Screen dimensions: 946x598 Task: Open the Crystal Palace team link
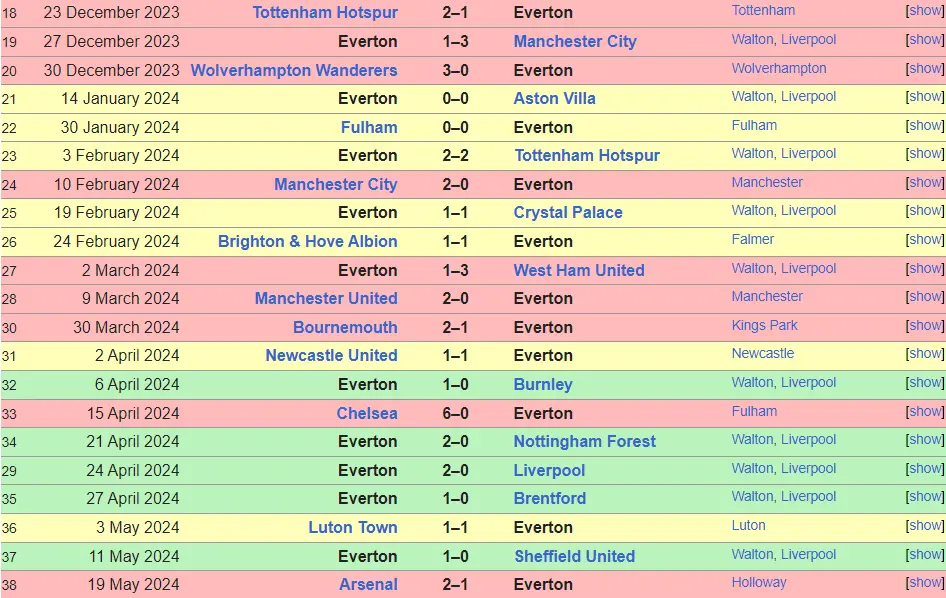(x=567, y=213)
